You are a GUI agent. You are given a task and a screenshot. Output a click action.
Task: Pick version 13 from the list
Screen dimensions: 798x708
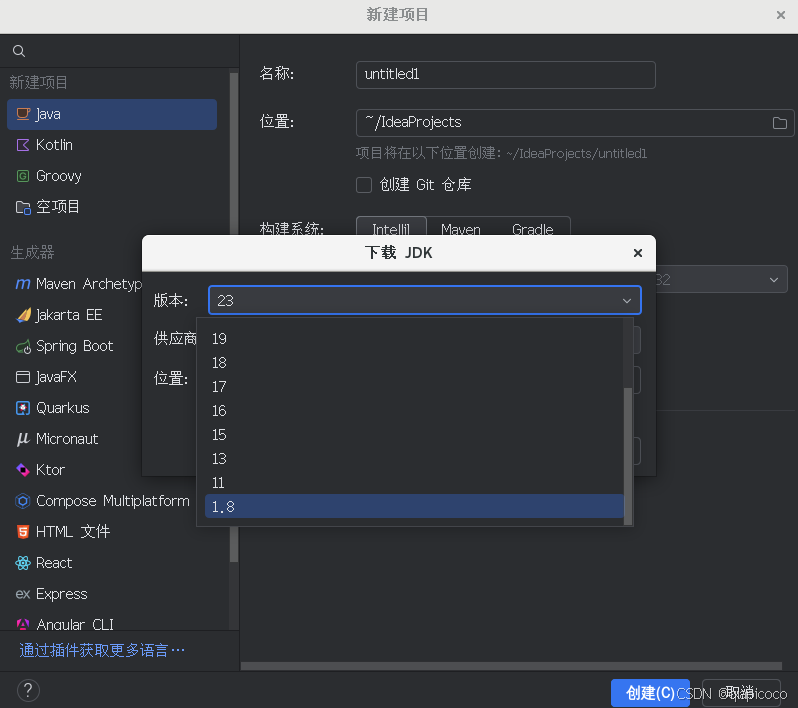(414, 458)
